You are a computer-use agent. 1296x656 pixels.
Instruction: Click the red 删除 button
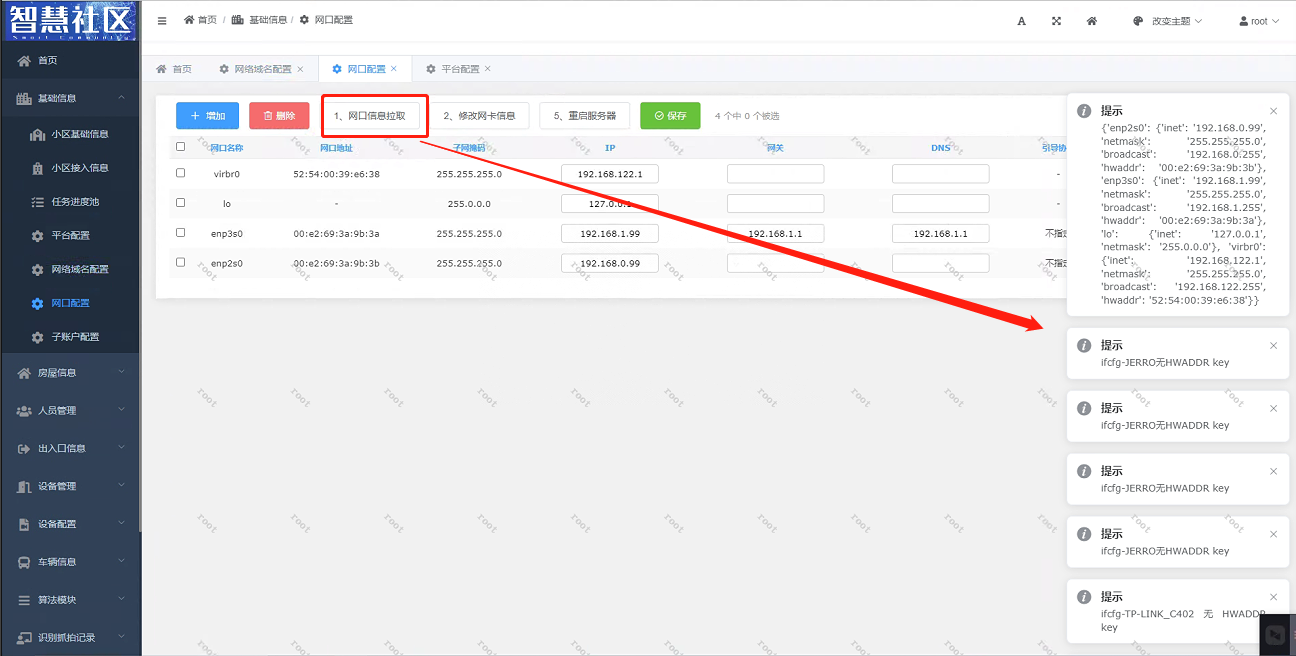[x=279, y=116]
